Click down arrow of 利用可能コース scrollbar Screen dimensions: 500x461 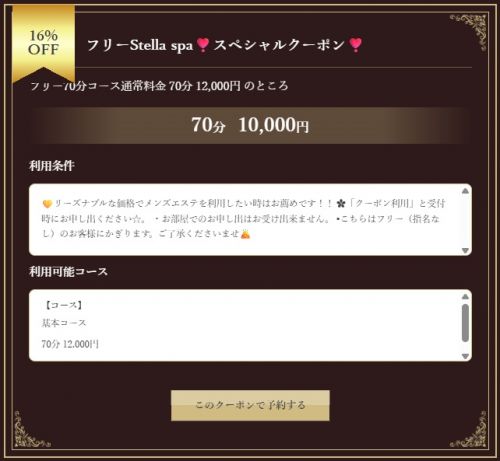pyautogui.click(x=465, y=356)
